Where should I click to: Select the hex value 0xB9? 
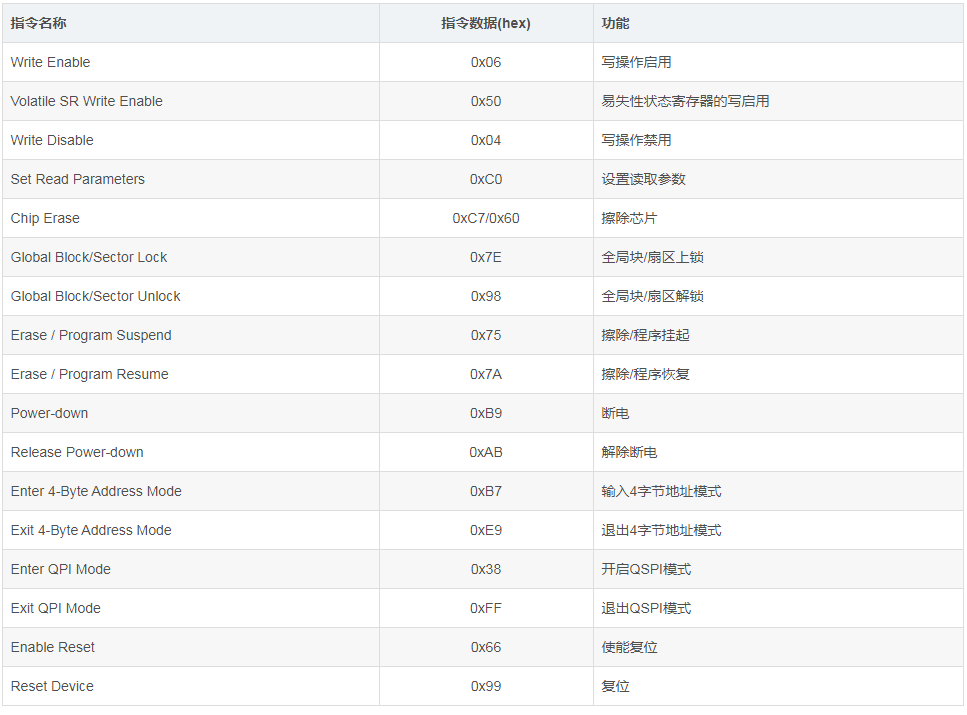click(486, 413)
